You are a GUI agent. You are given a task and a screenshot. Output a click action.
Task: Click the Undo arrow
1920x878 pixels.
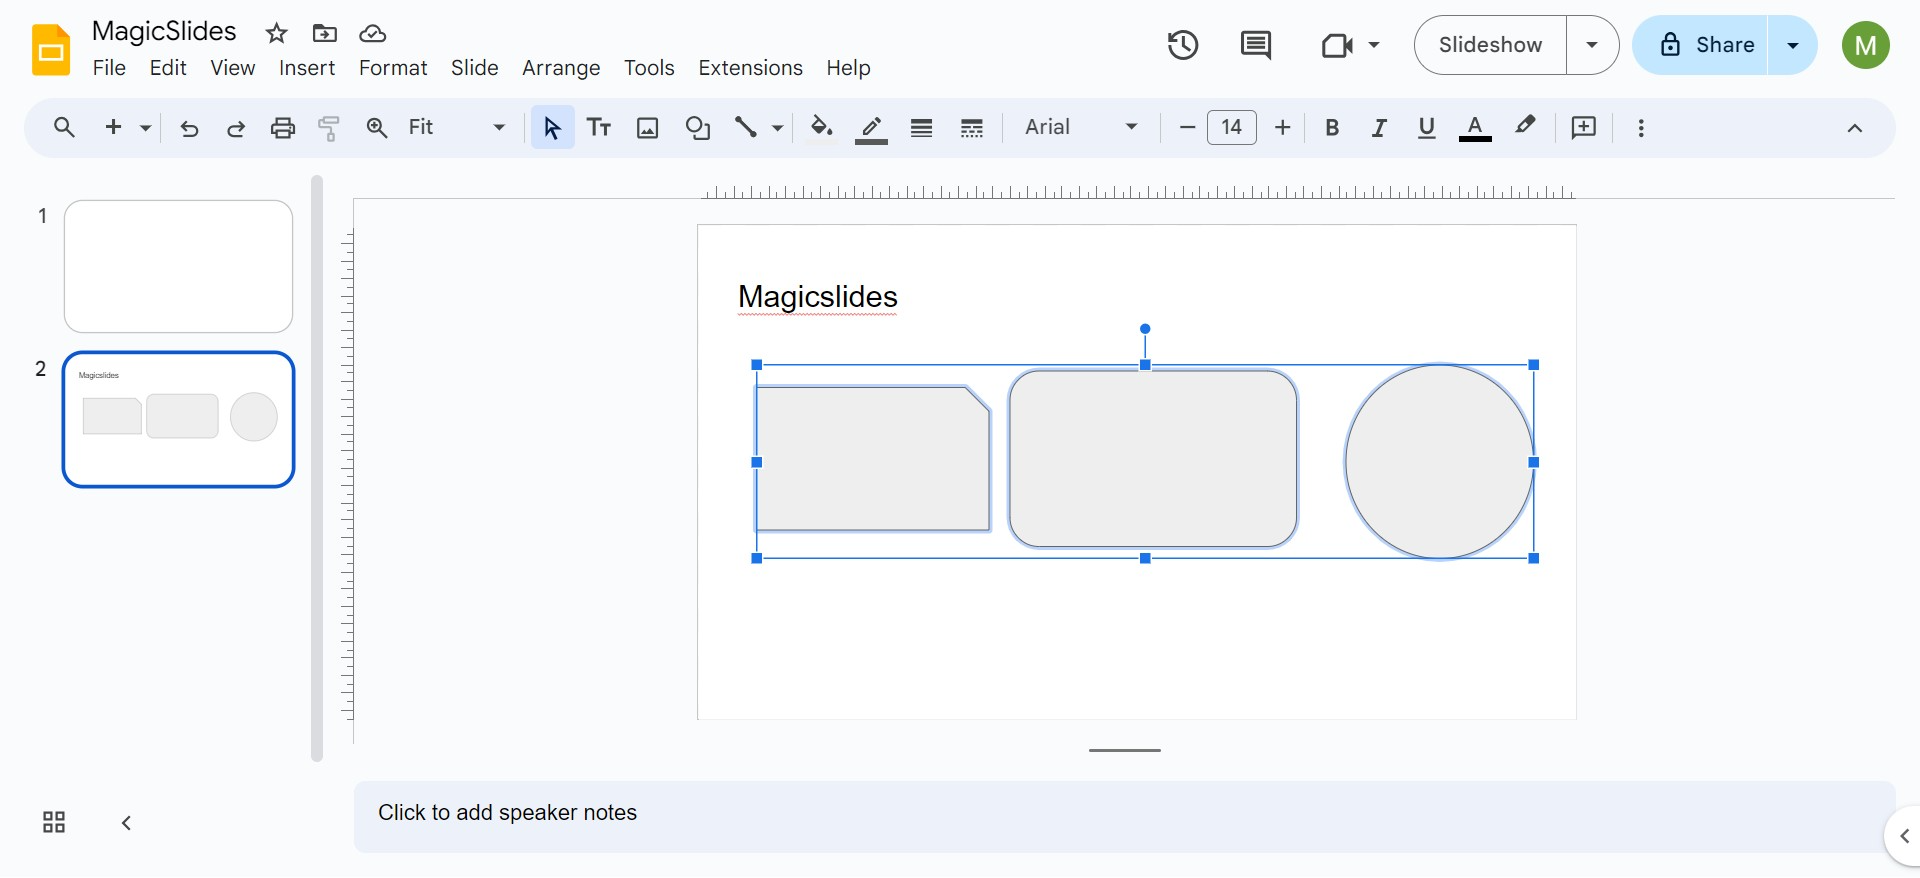coord(189,127)
